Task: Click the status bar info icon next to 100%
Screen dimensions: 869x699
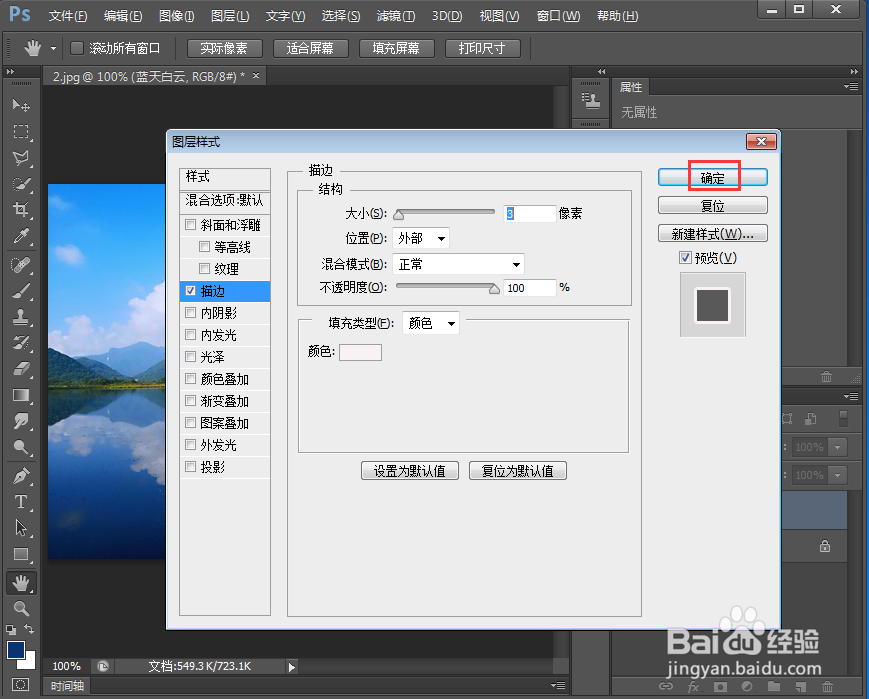Action: point(103,666)
